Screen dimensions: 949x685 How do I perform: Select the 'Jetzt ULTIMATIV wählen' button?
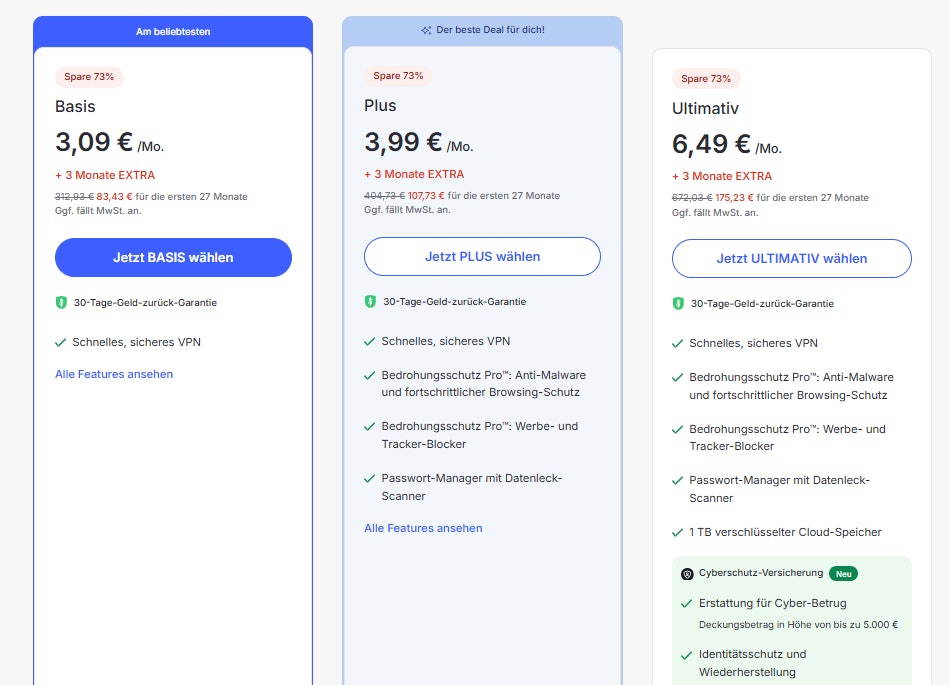(791, 258)
